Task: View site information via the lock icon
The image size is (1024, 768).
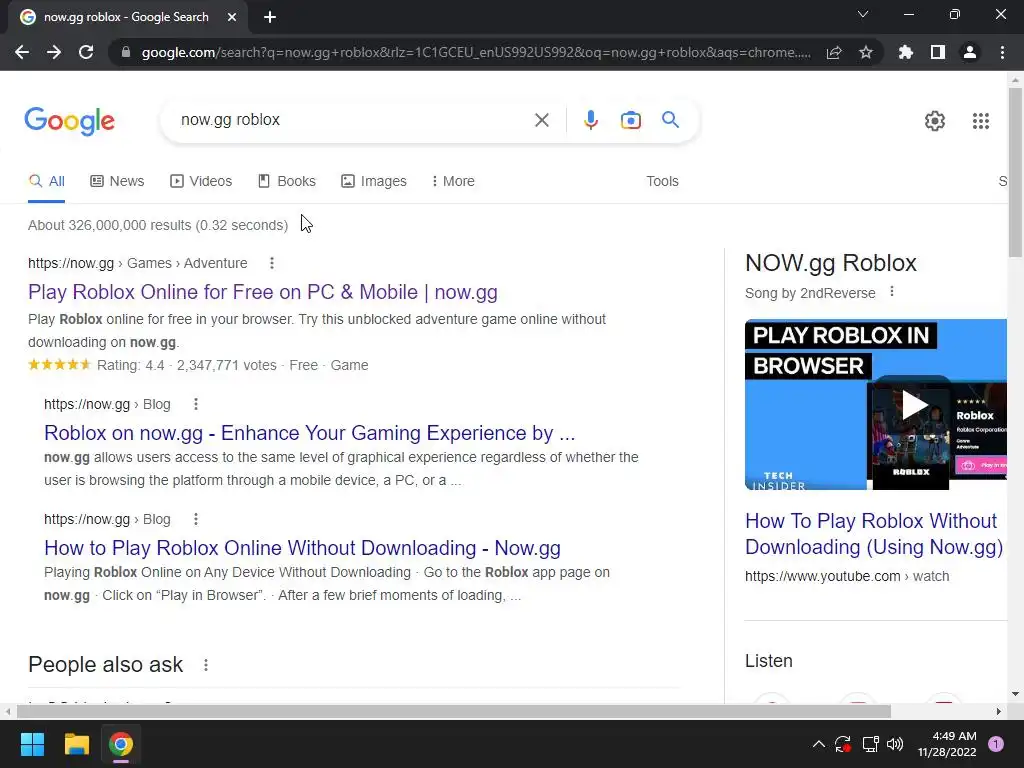Action: coord(126,52)
